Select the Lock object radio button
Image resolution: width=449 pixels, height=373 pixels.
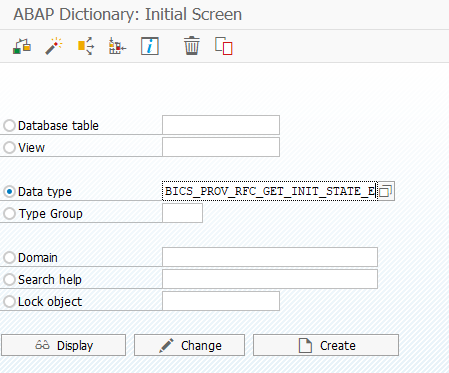[9, 302]
